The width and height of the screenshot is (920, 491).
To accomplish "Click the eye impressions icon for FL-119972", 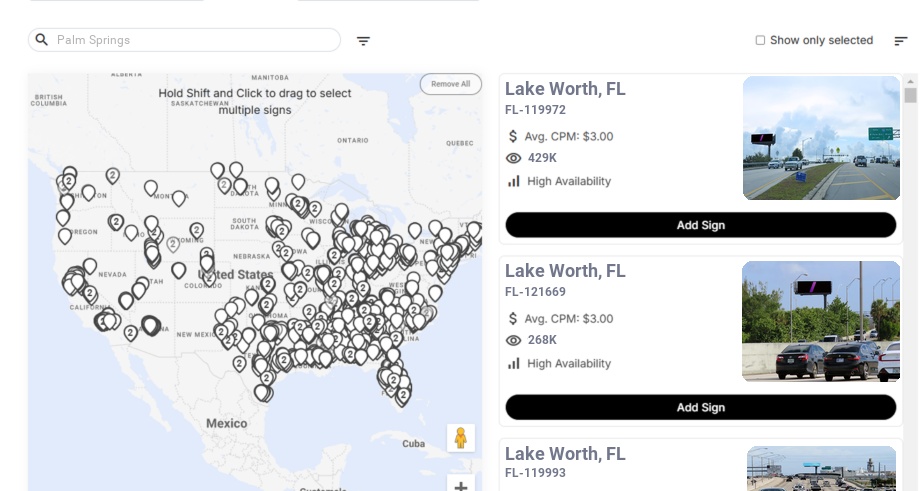I will point(514,158).
